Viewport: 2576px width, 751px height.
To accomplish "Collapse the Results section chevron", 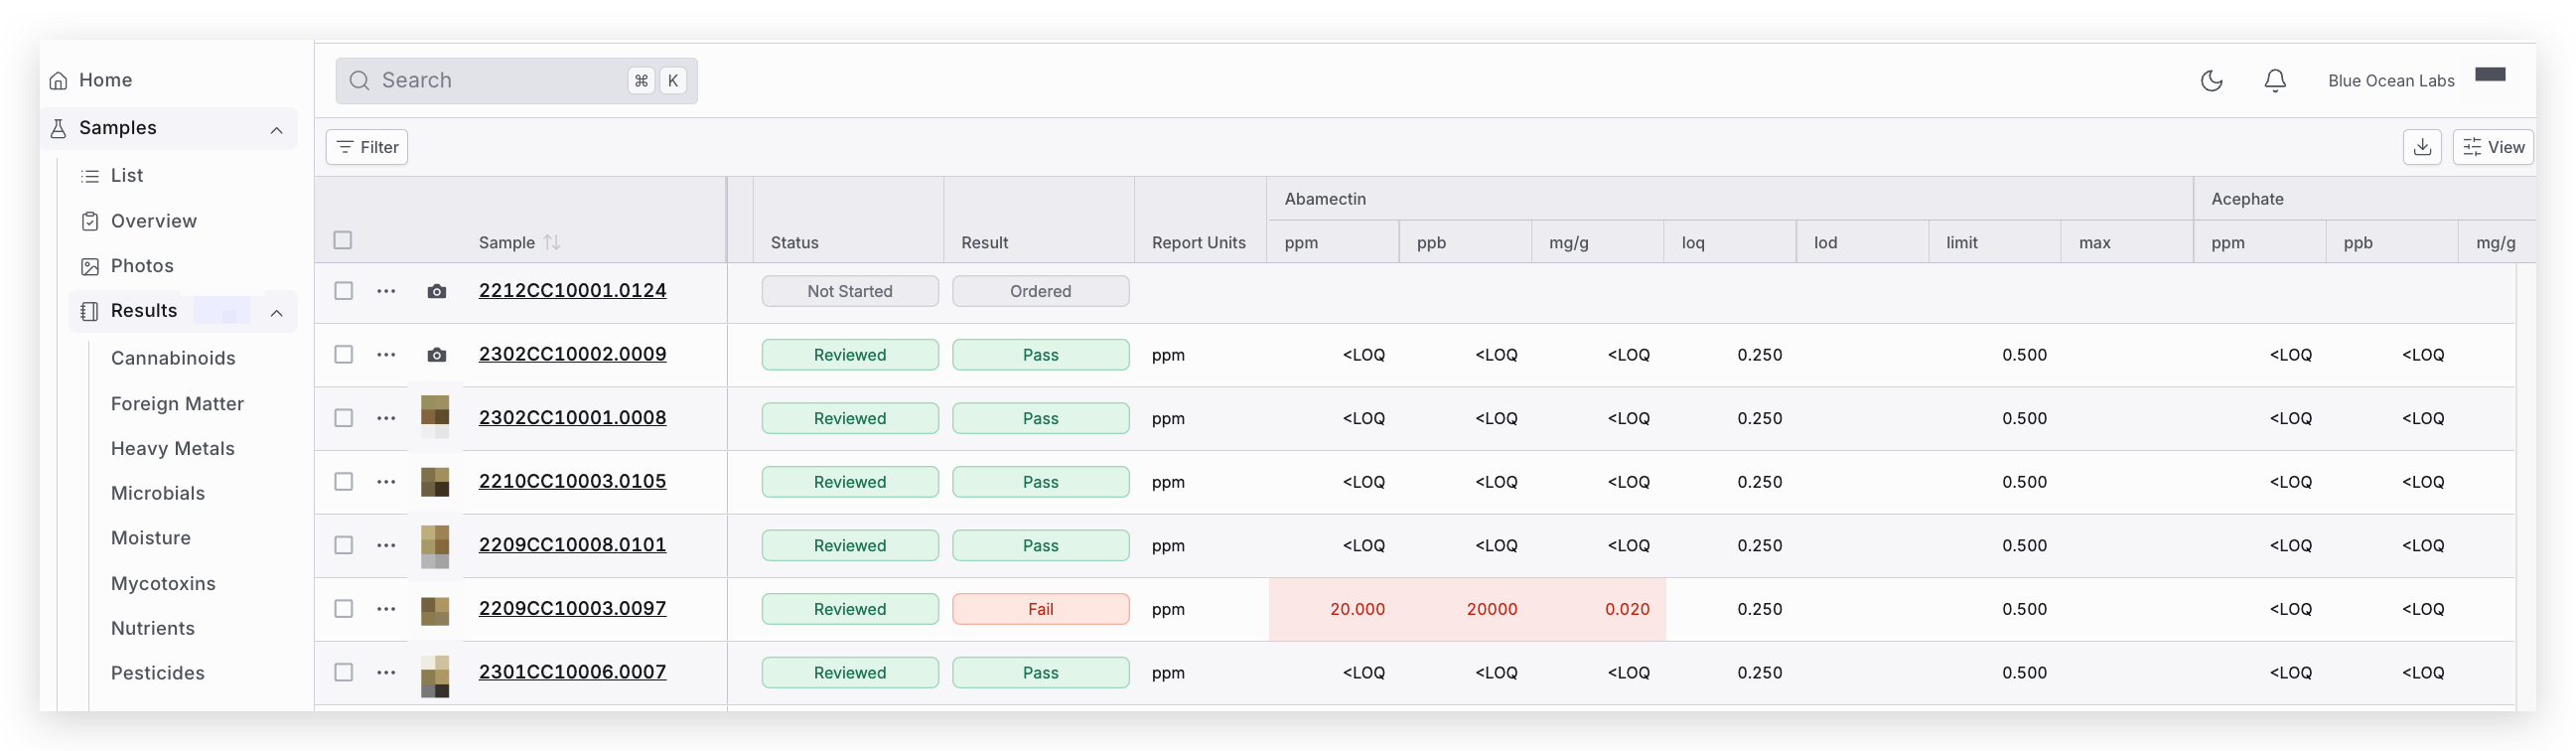I will click(277, 313).
